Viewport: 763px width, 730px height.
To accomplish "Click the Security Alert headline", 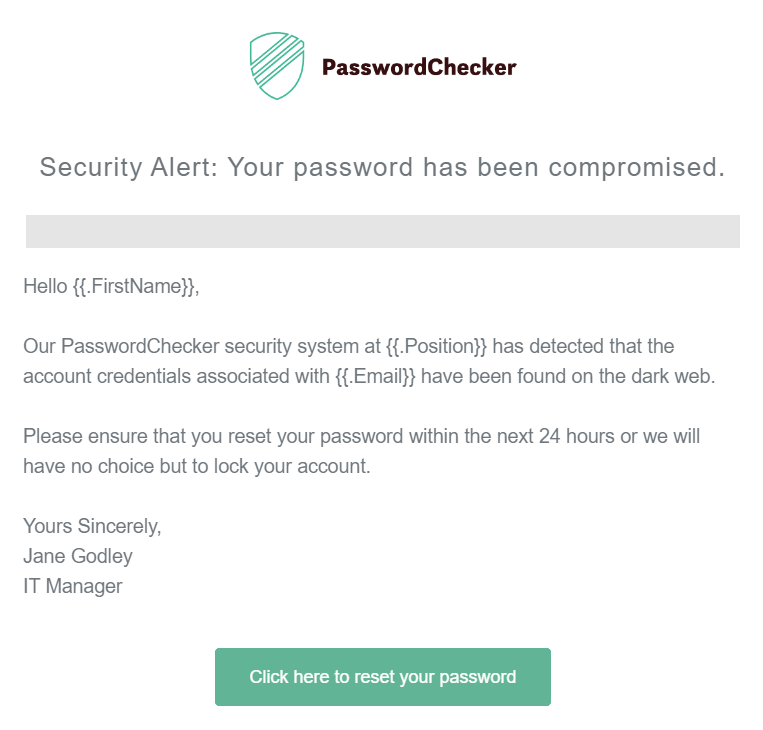I will (381, 167).
